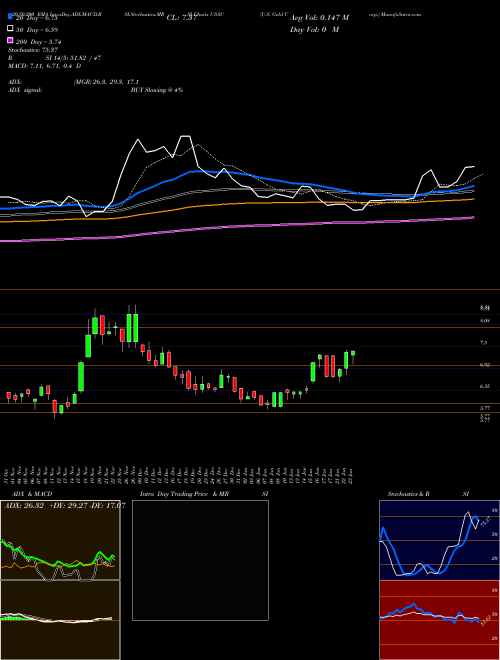Open the blue Stochastics chart panel
The image size is (500, 660).
click(439, 540)
